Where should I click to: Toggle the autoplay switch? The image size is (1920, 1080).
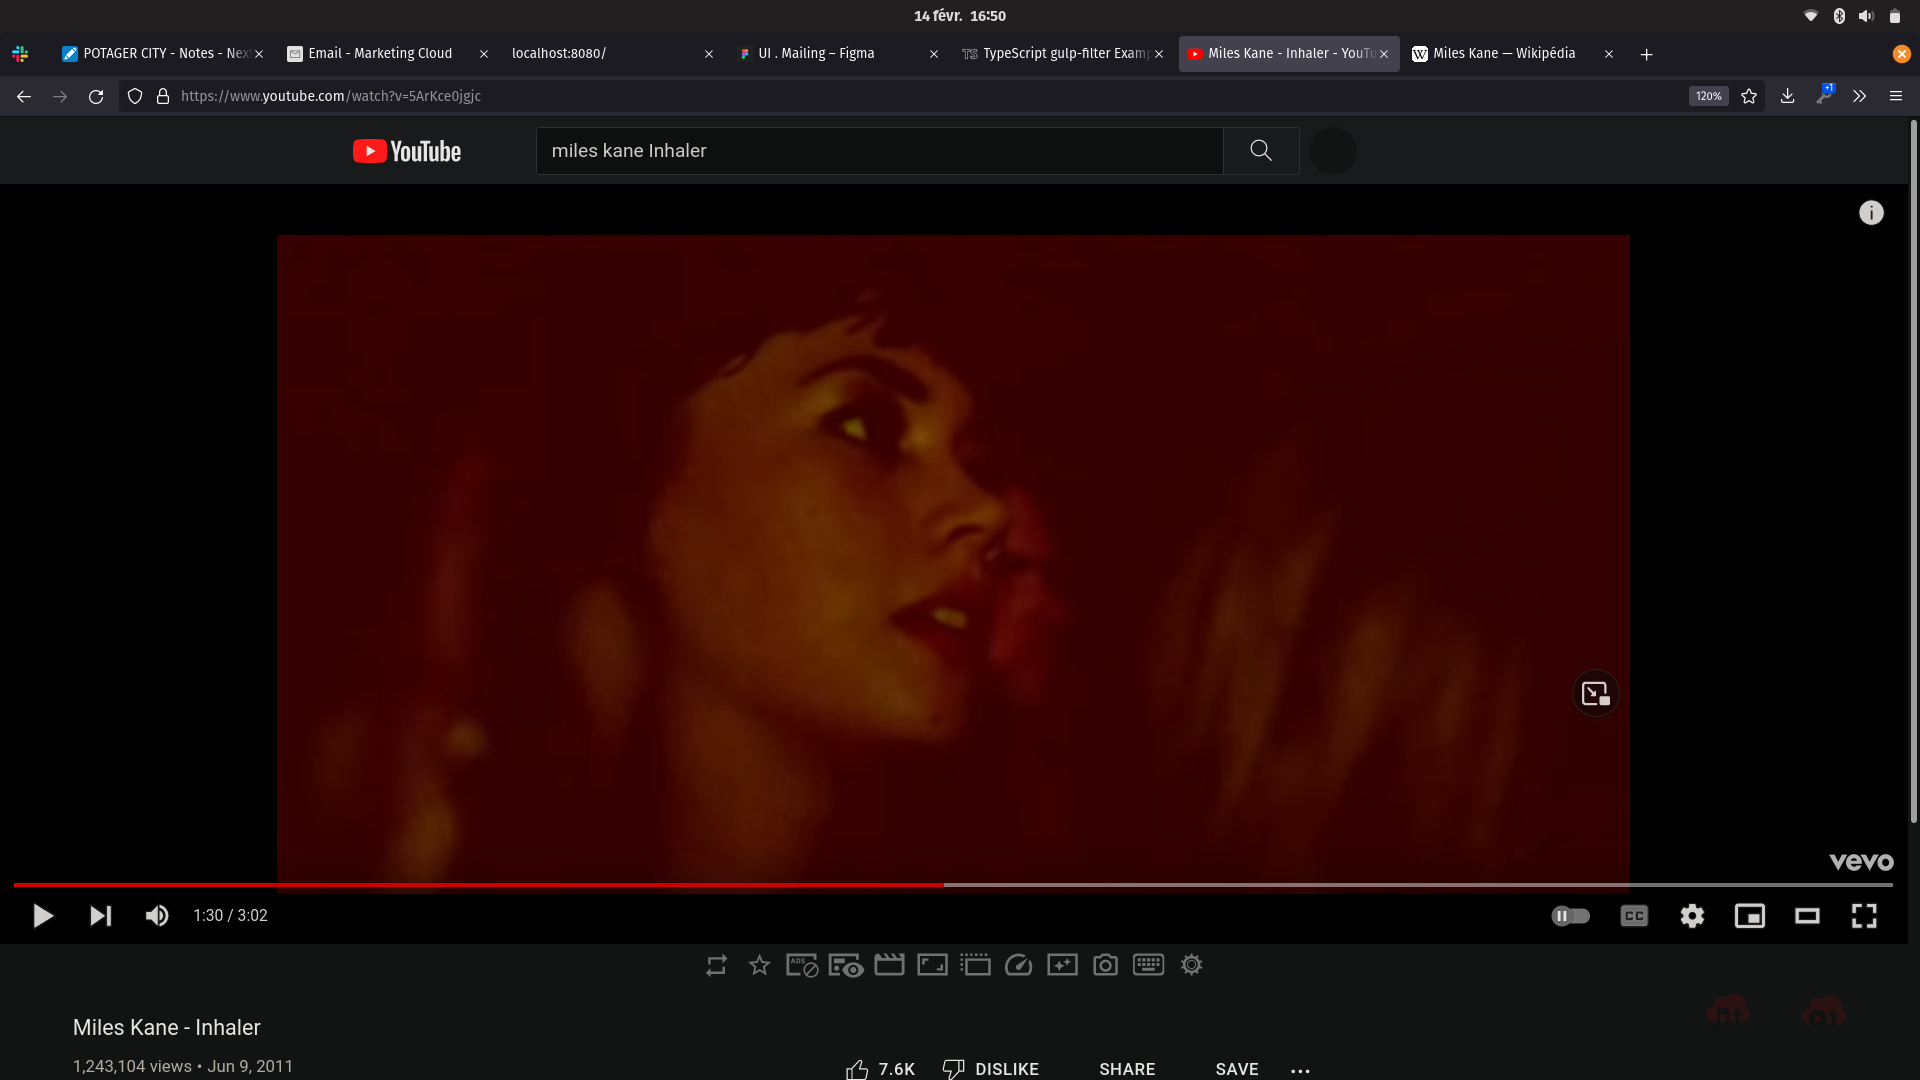1570,916
